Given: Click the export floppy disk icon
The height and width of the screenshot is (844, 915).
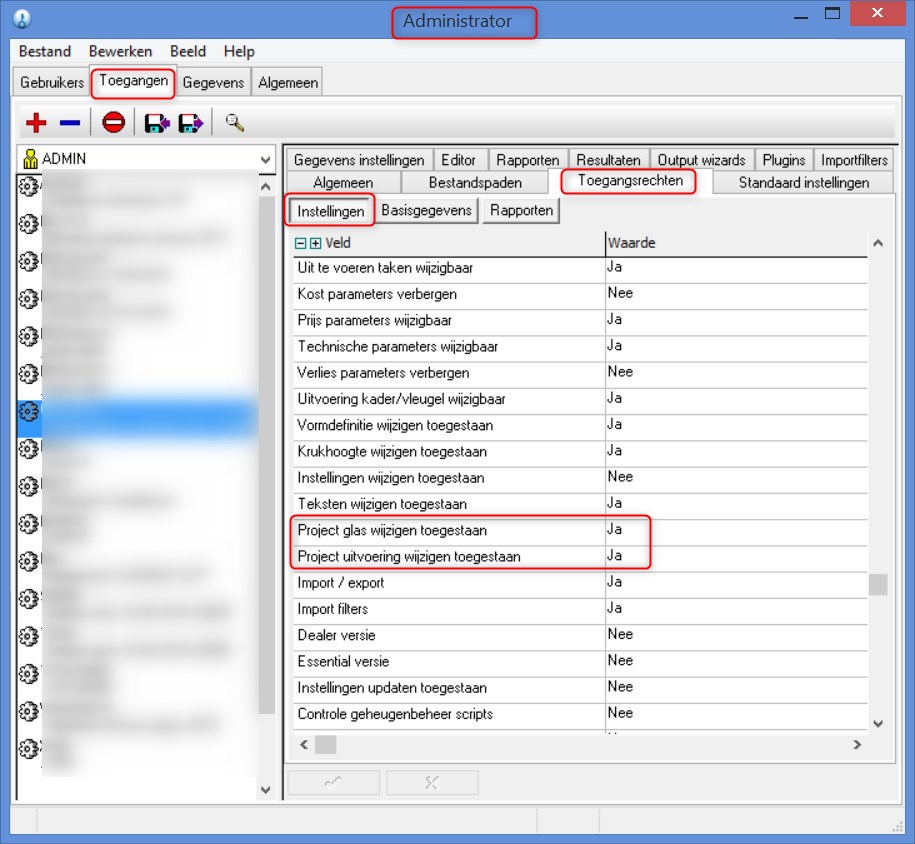Looking at the screenshot, I should [x=191, y=123].
